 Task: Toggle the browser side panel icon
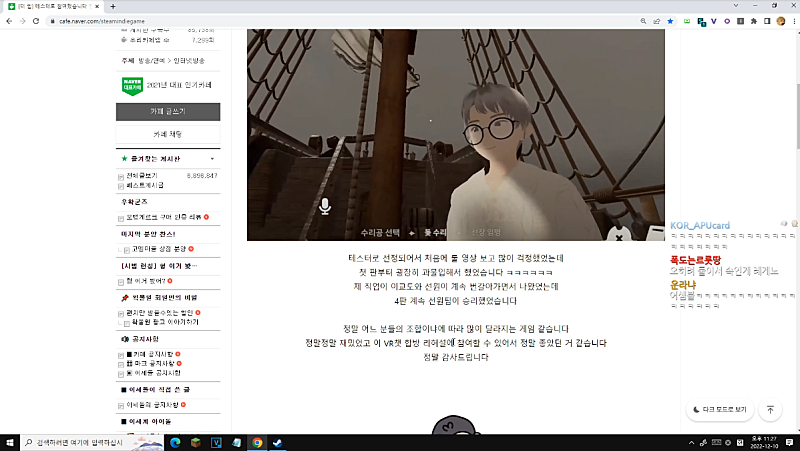[x=767, y=21]
